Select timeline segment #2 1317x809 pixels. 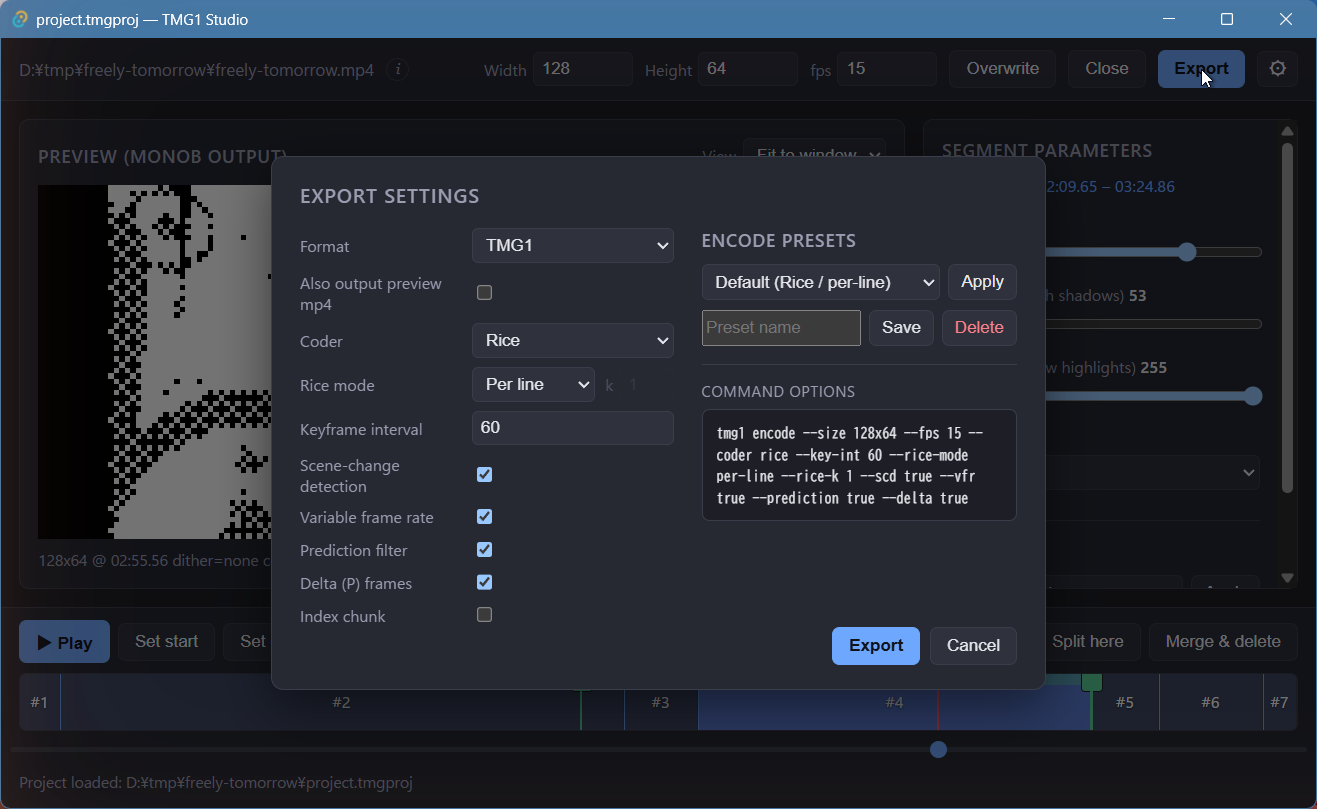[341, 702]
